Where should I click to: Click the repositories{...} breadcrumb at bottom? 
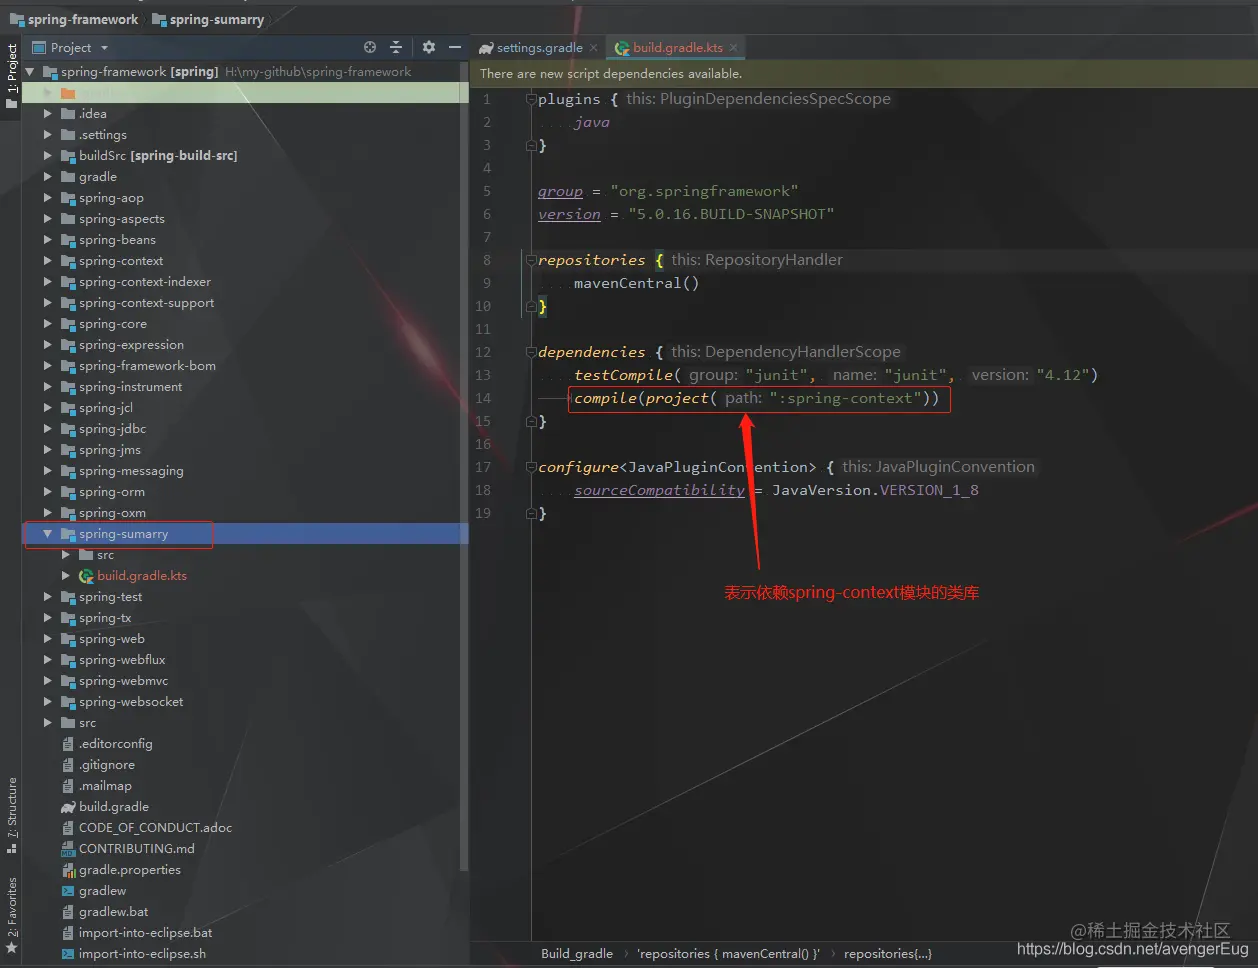click(888, 954)
